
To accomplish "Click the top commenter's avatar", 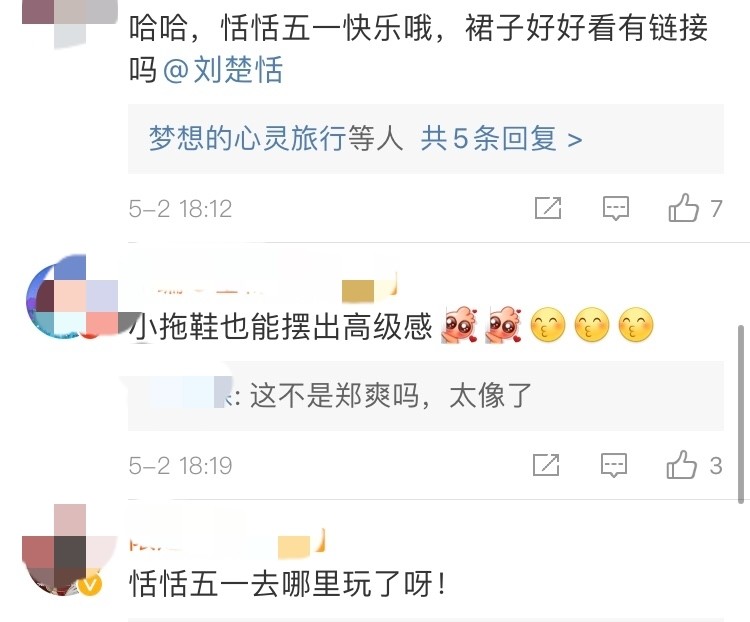I will coord(70,22).
